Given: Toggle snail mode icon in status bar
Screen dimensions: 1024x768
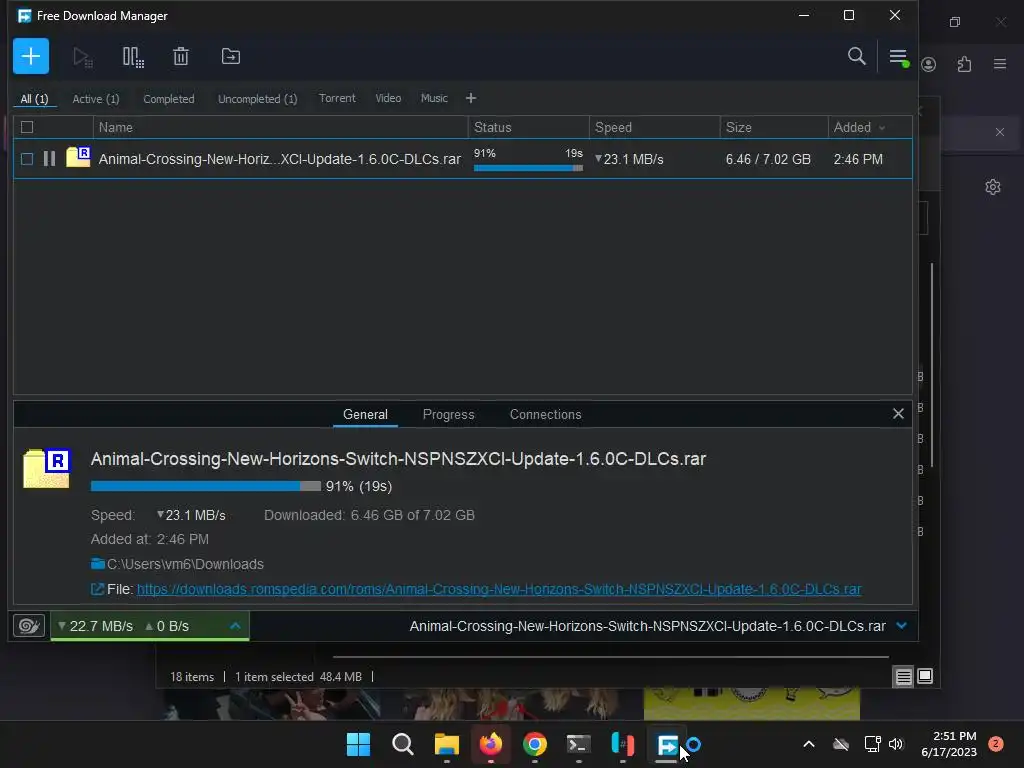Looking at the screenshot, I should pyautogui.click(x=29, y=626).
